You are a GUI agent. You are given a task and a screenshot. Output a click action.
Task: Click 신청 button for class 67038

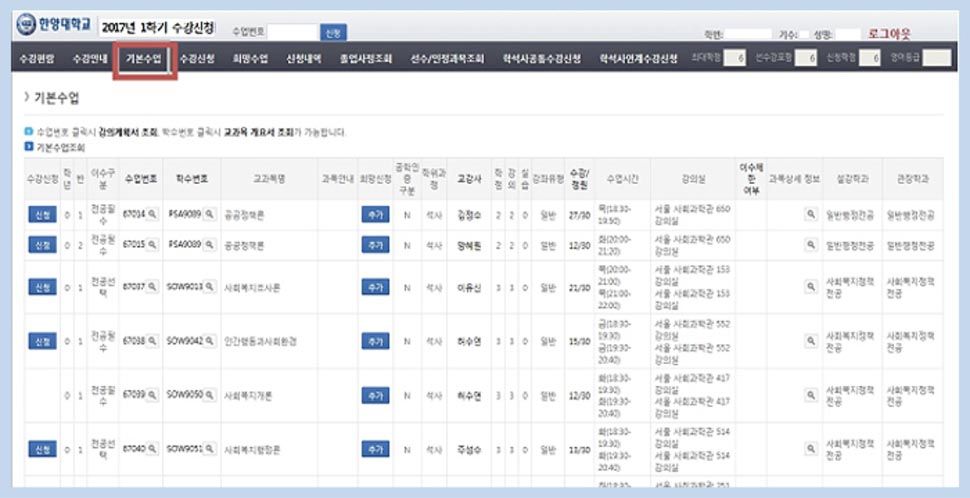coord(42,341)
